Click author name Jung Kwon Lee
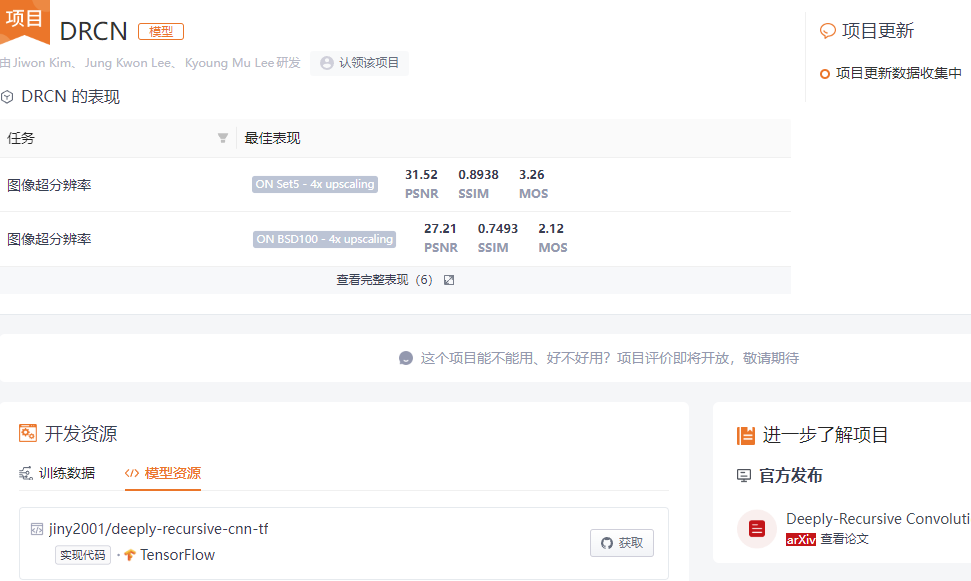 click(128, 63)
